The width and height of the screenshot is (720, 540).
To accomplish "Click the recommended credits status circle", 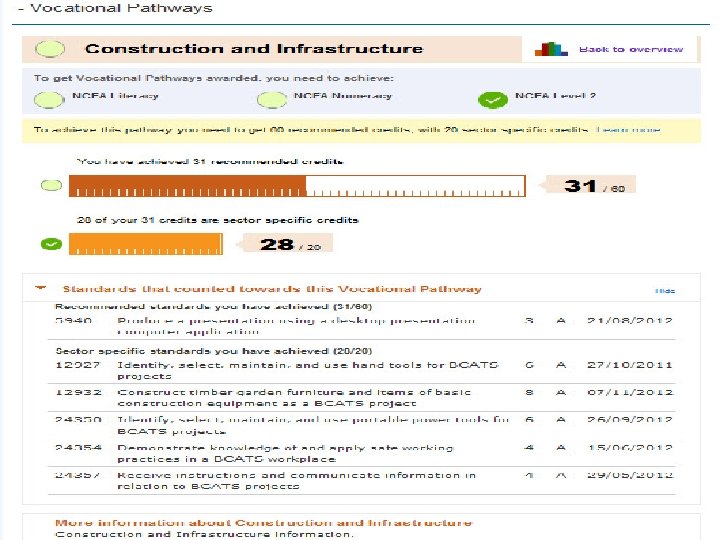I will 51,185.
